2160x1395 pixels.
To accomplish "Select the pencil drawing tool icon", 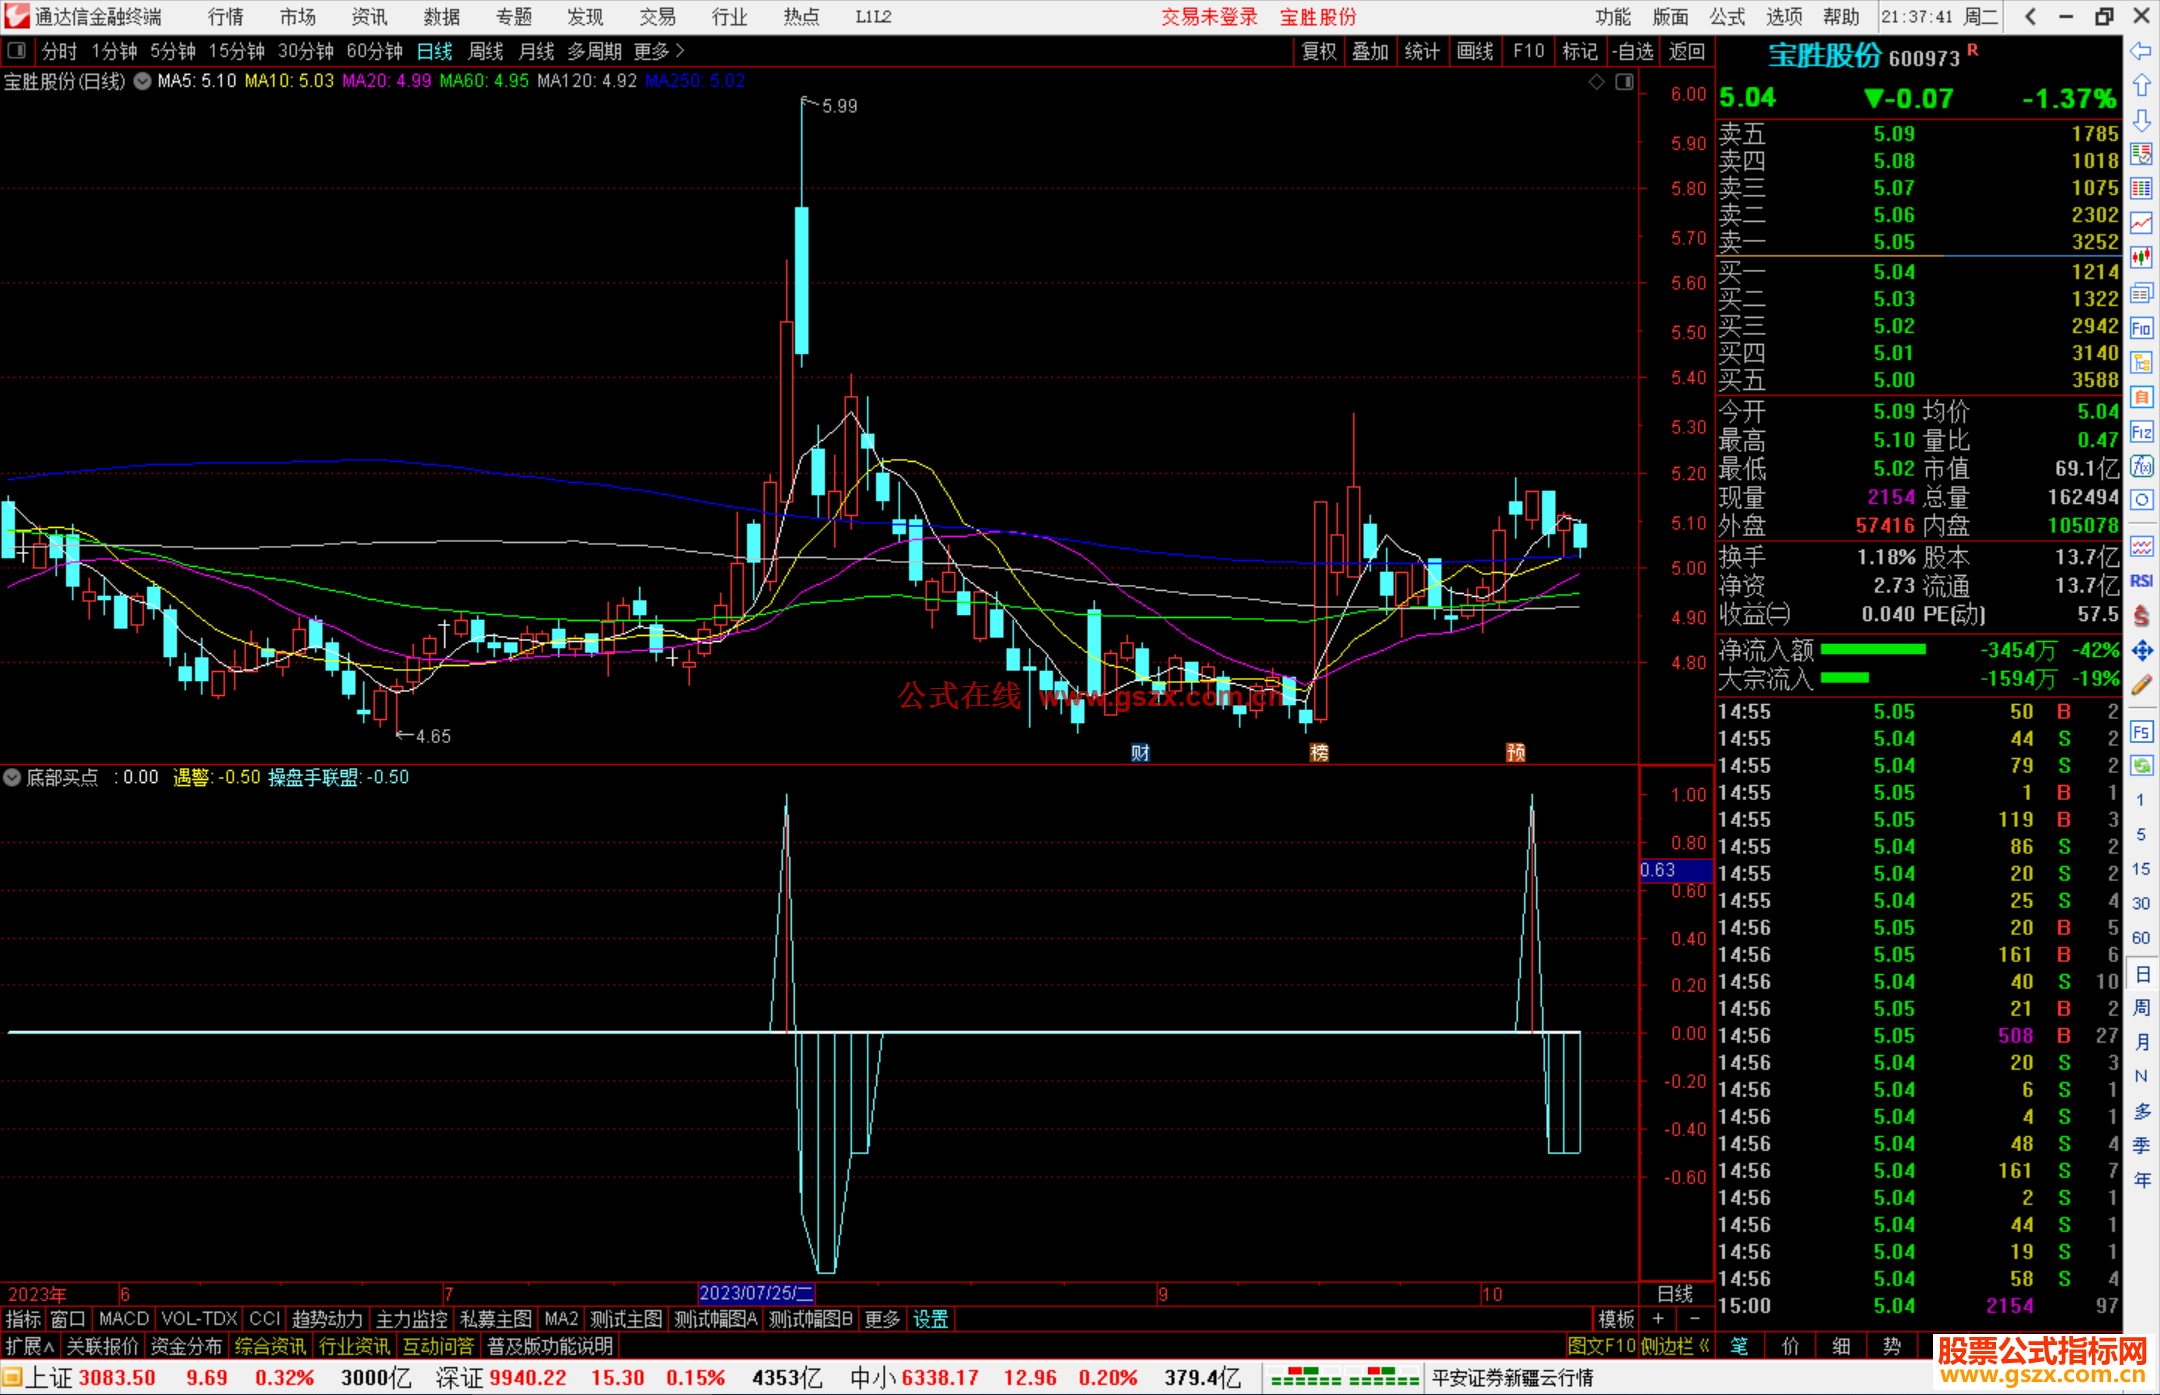I will [x=2141, y=686].
